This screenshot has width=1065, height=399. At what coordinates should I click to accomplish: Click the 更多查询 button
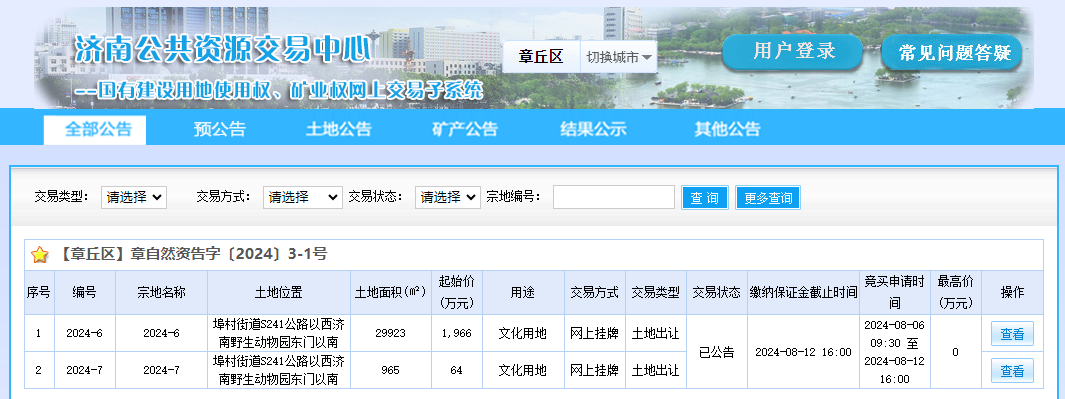pos(768,198)
